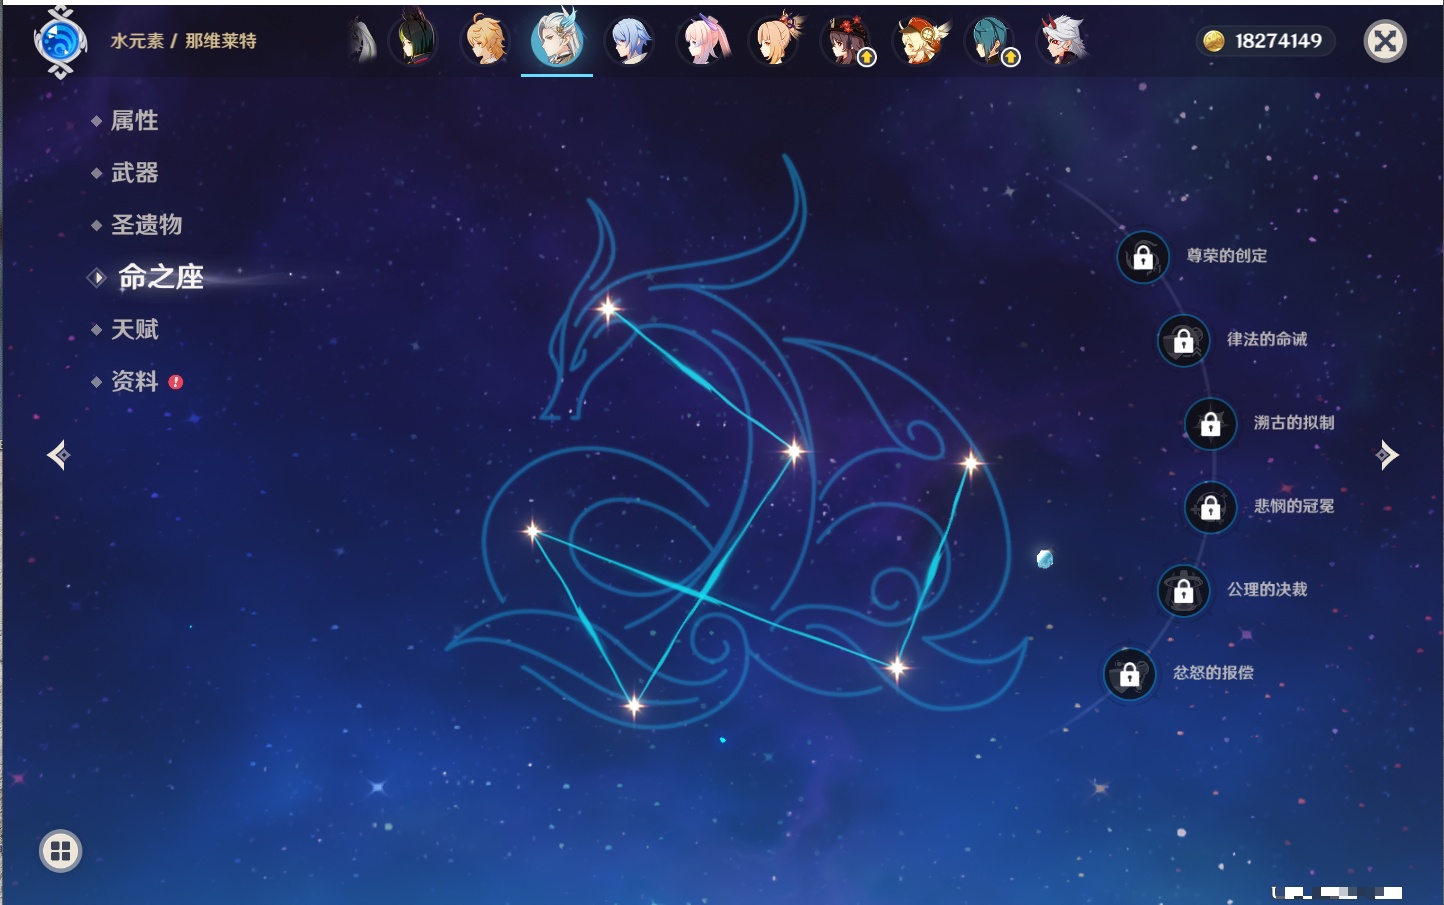
Task: Switch to next character with right arrow
Action: (x=1387, y=455)
